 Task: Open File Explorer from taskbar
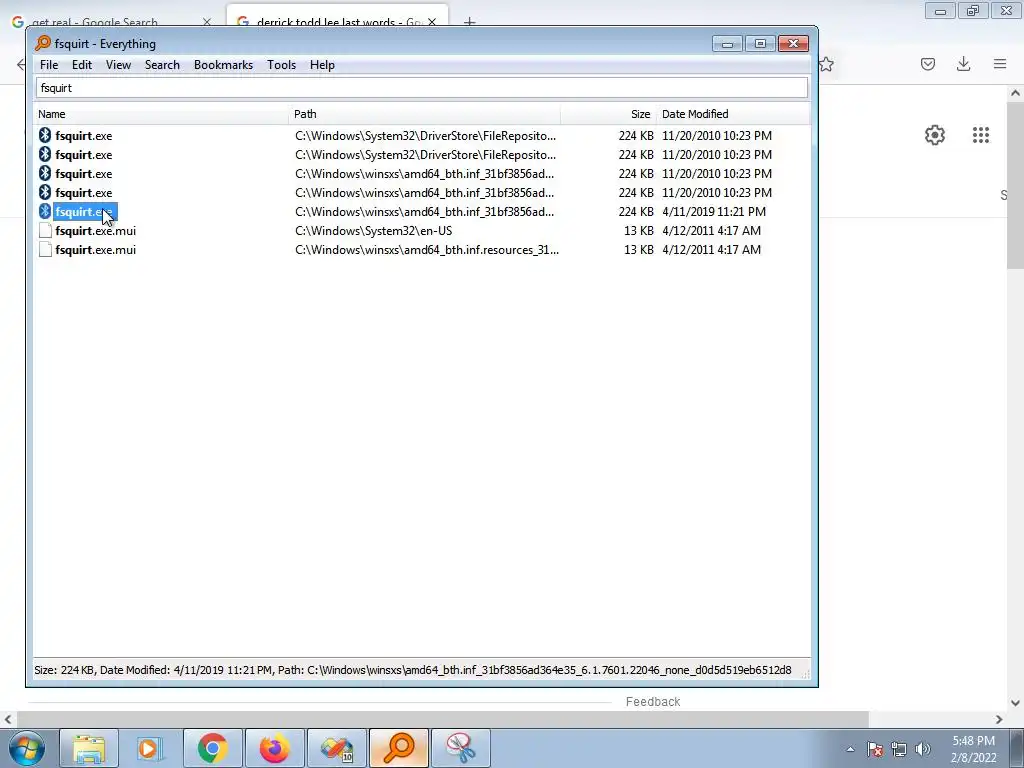coord(89,748)
